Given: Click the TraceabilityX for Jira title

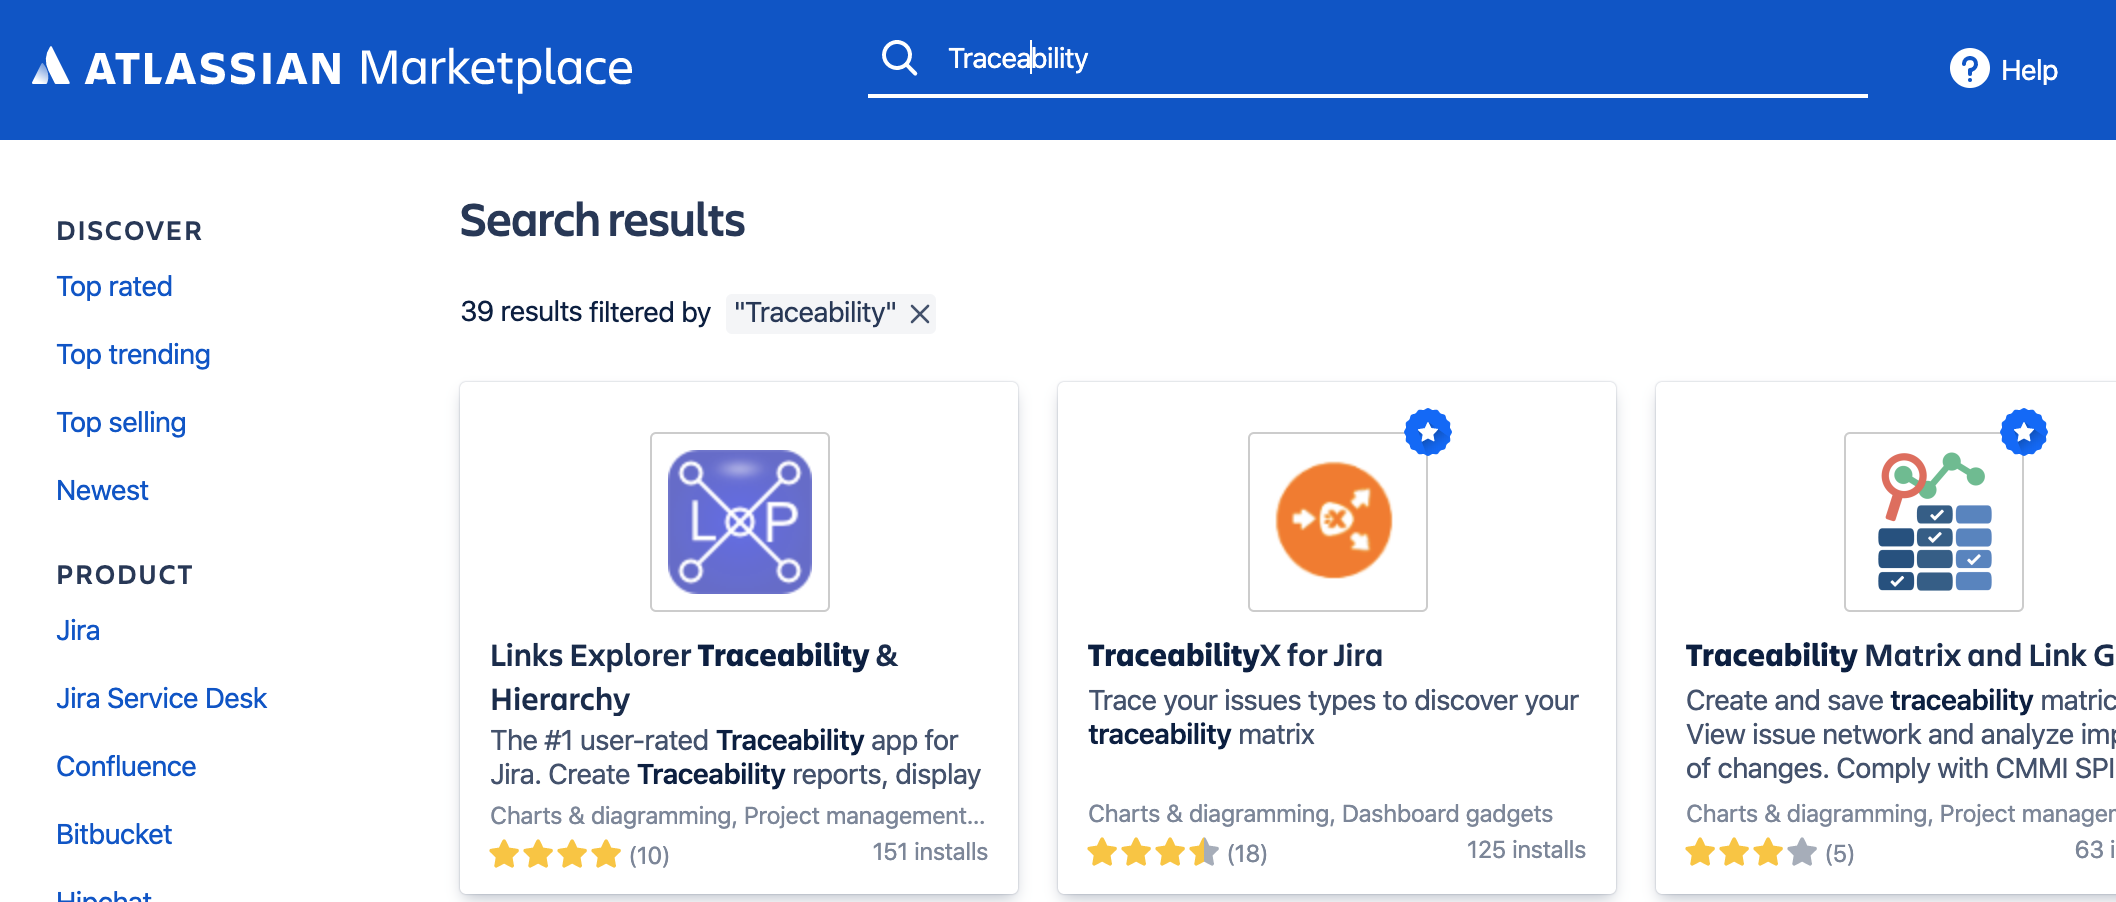Looking at the screenshot, I should click(1235, 656).
